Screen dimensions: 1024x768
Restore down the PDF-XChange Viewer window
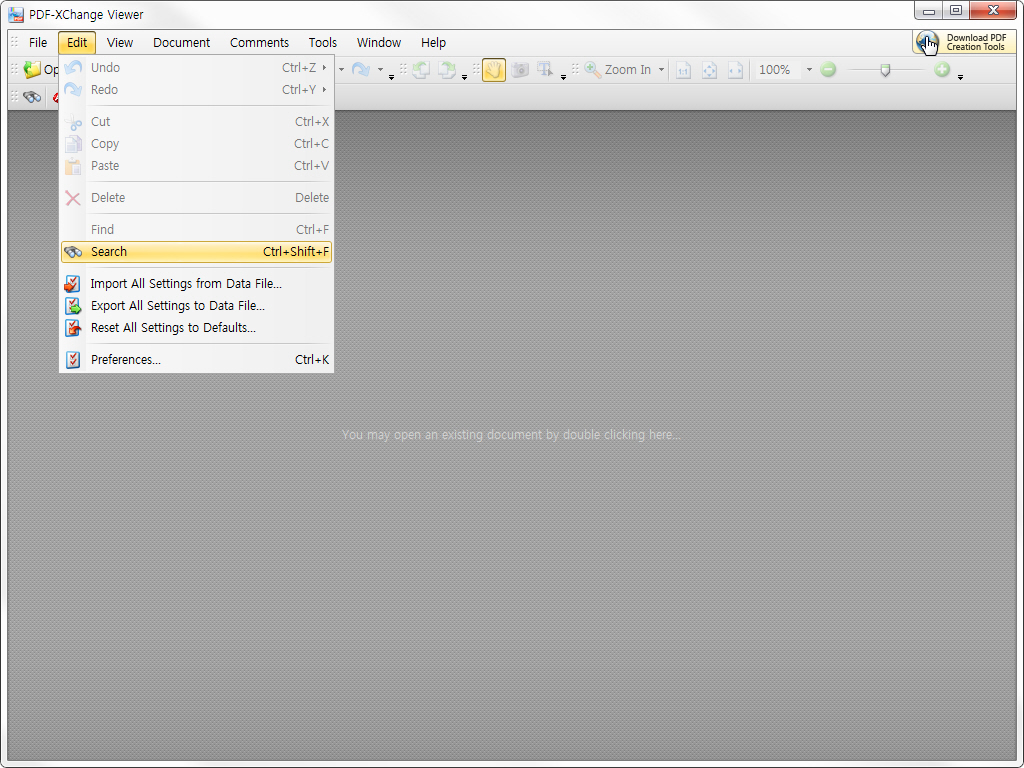click(x=955, y=11)
